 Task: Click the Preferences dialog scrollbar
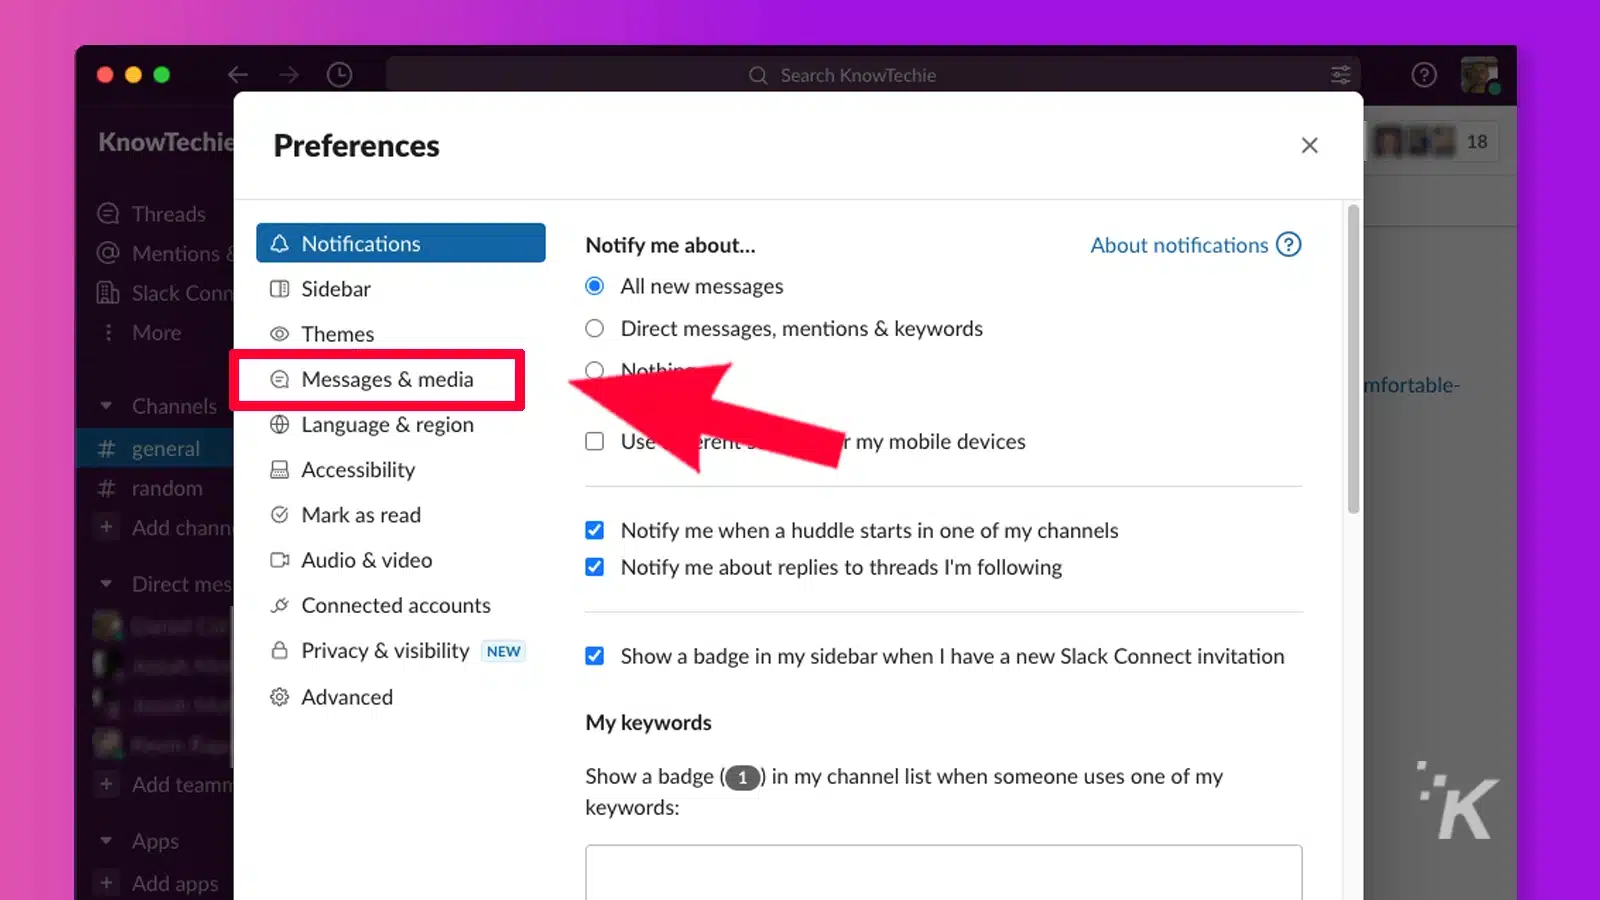[x=1353, y=360]
